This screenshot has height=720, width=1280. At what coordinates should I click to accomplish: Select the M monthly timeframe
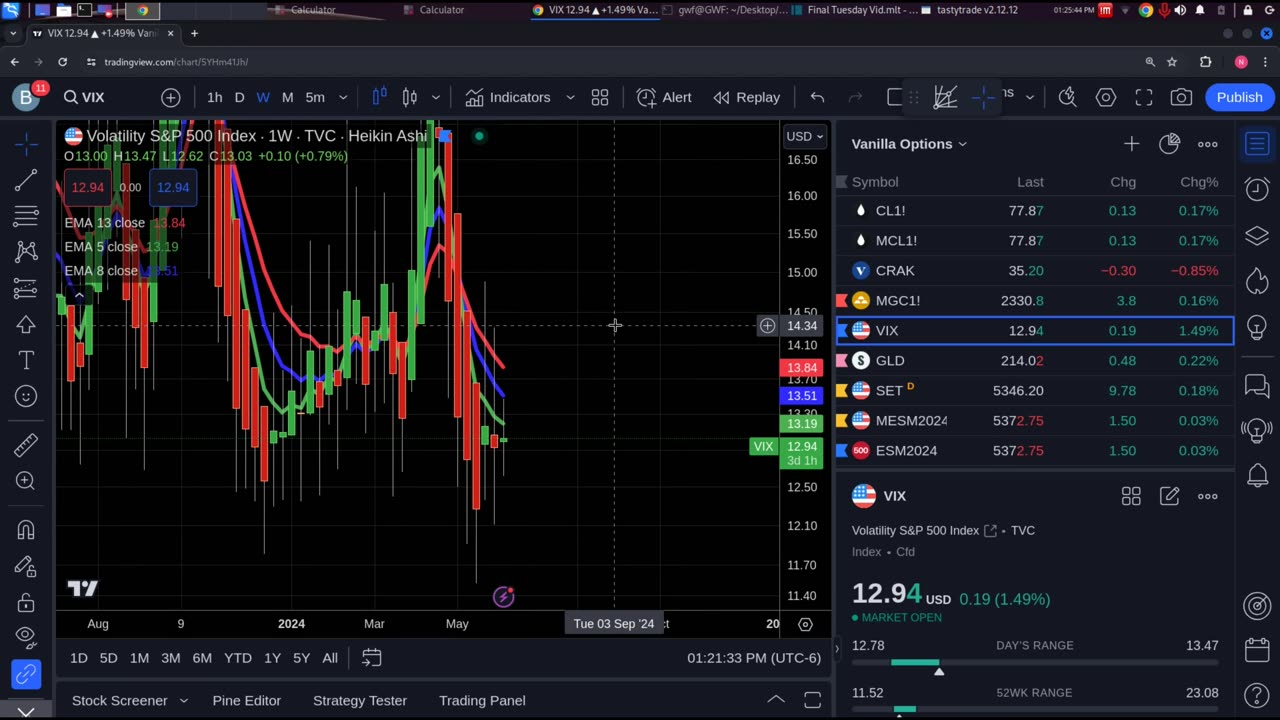(287, 97)
